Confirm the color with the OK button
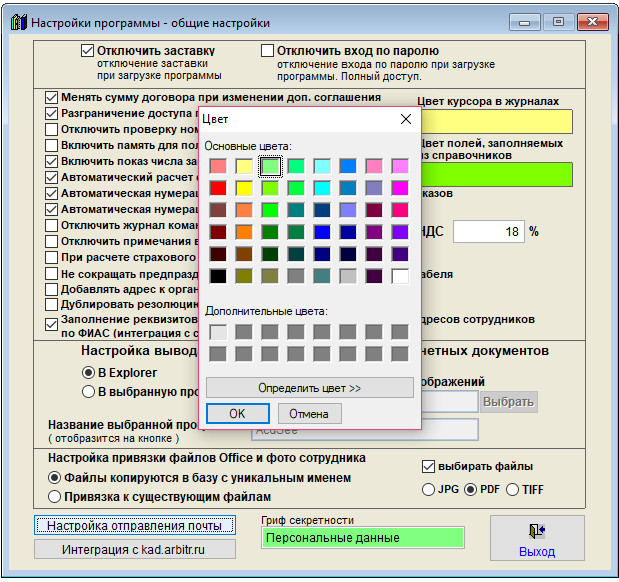Viewport: 619px width, 582px height. pos(236,414)
